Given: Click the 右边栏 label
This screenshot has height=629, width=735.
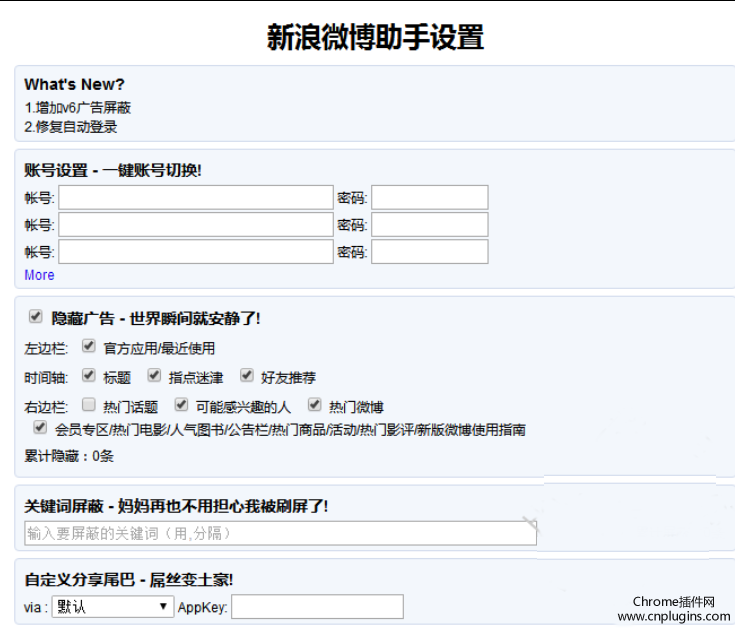Looking at the screenshot, I should (46, 407).
